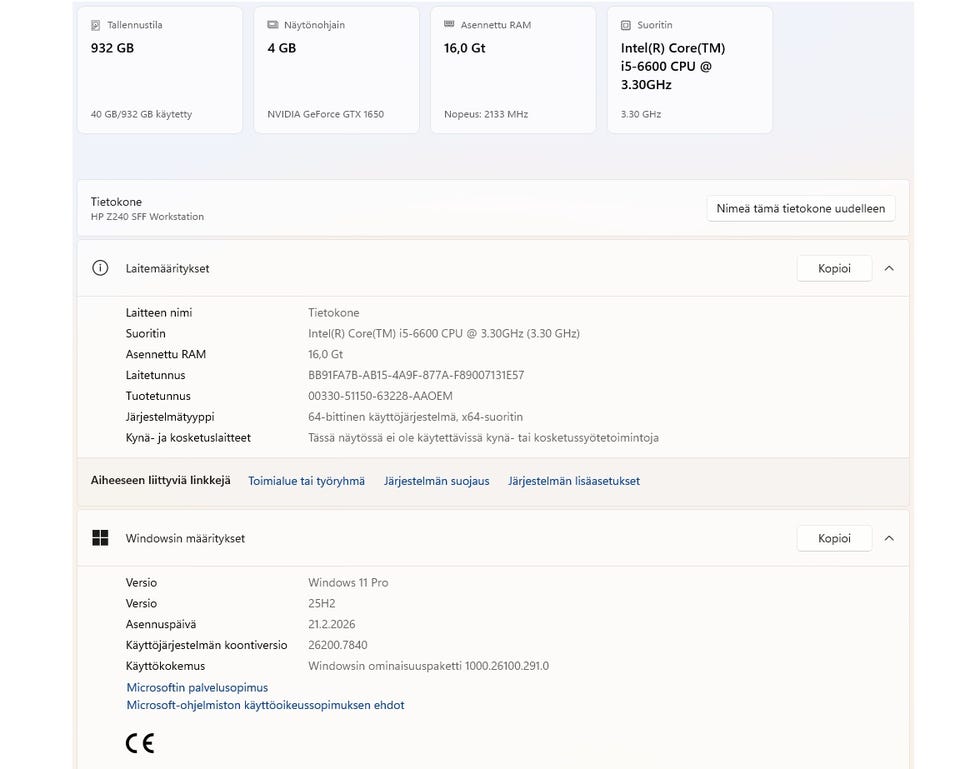Click the text Nopeus: 2133 MHz

[x=486, y=114]
